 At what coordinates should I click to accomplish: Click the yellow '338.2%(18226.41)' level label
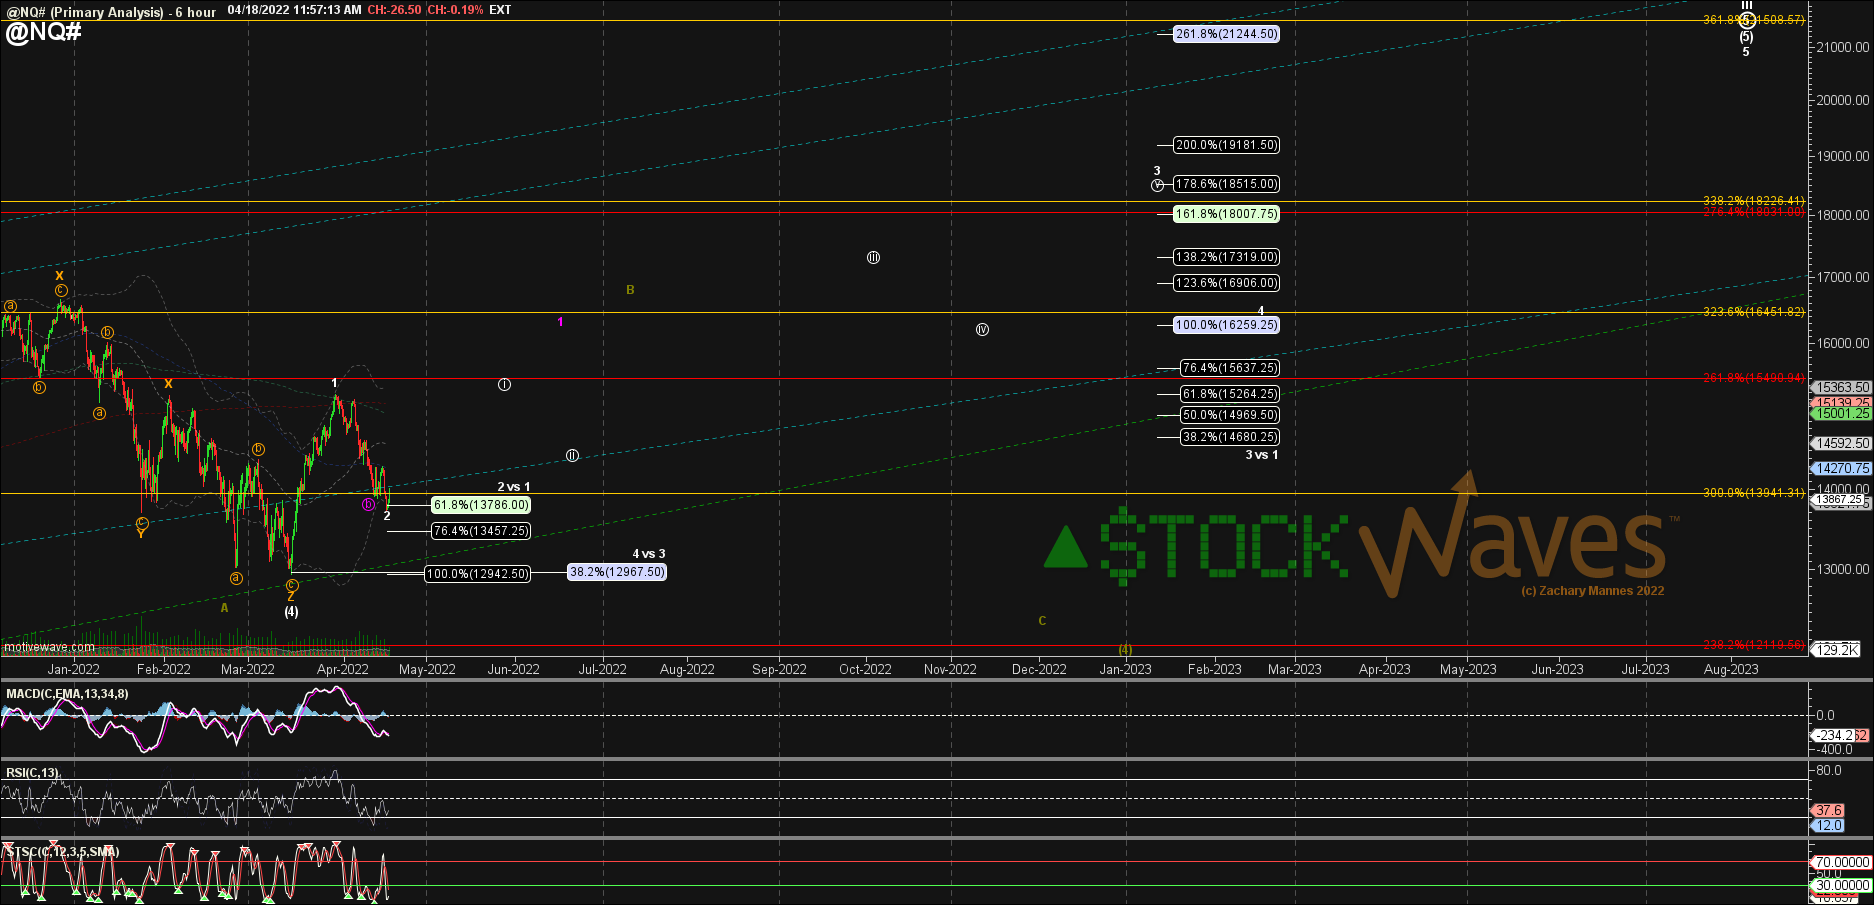click(1754, 201)
